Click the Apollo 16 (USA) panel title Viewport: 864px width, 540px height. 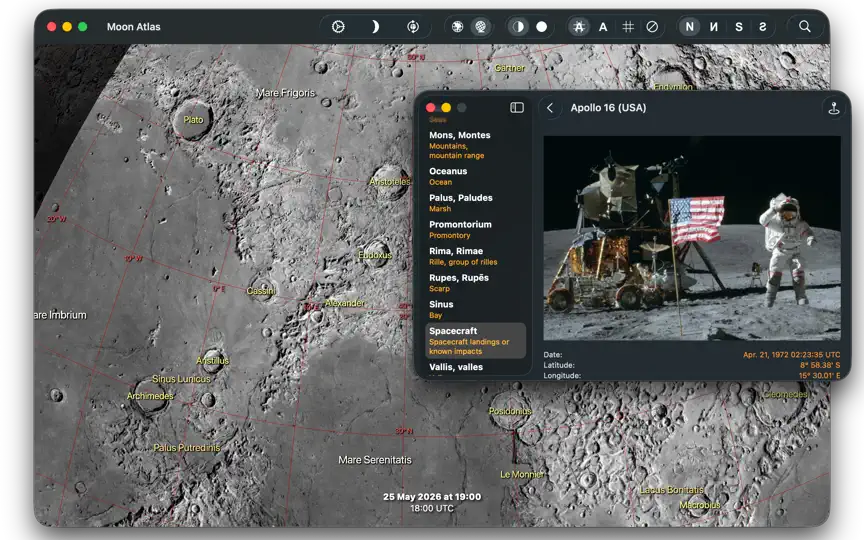click(608, 108)
